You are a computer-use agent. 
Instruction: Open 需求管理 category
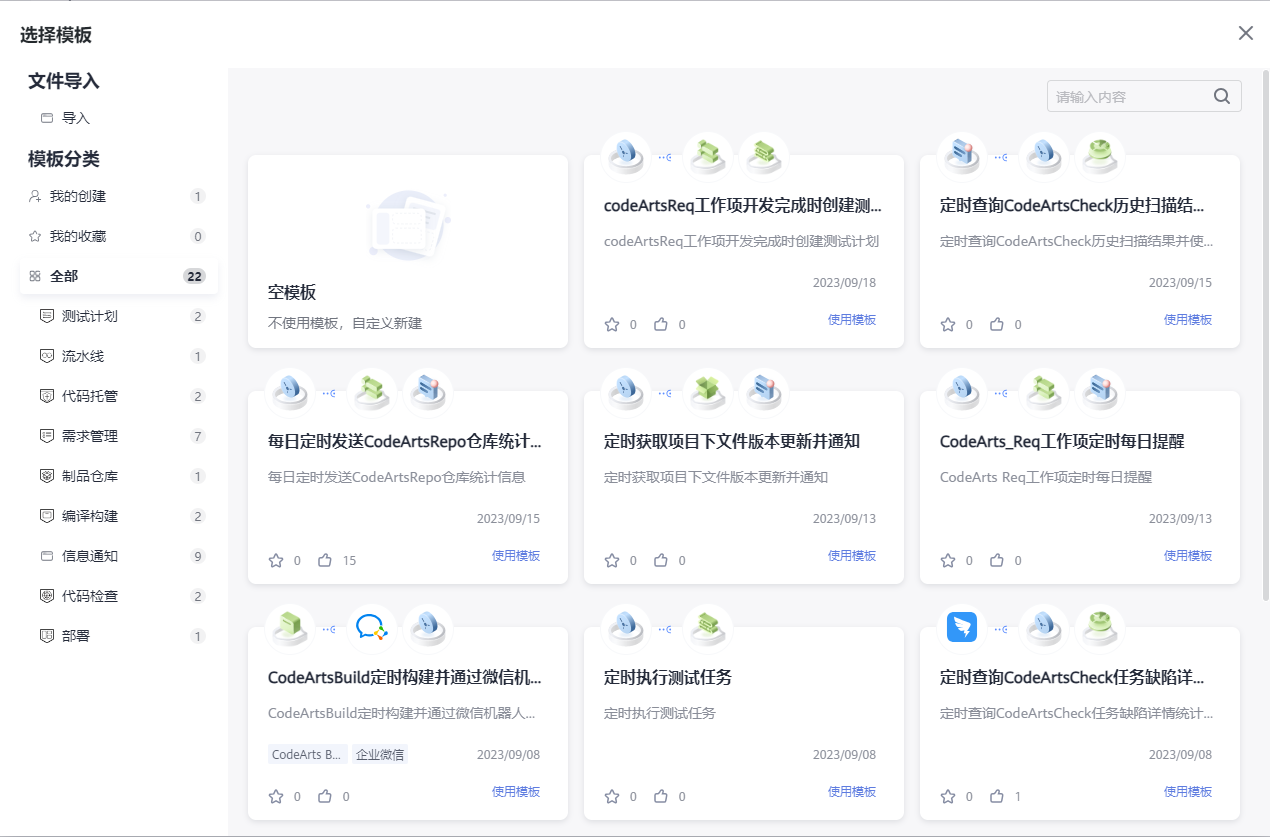[119, 436]
